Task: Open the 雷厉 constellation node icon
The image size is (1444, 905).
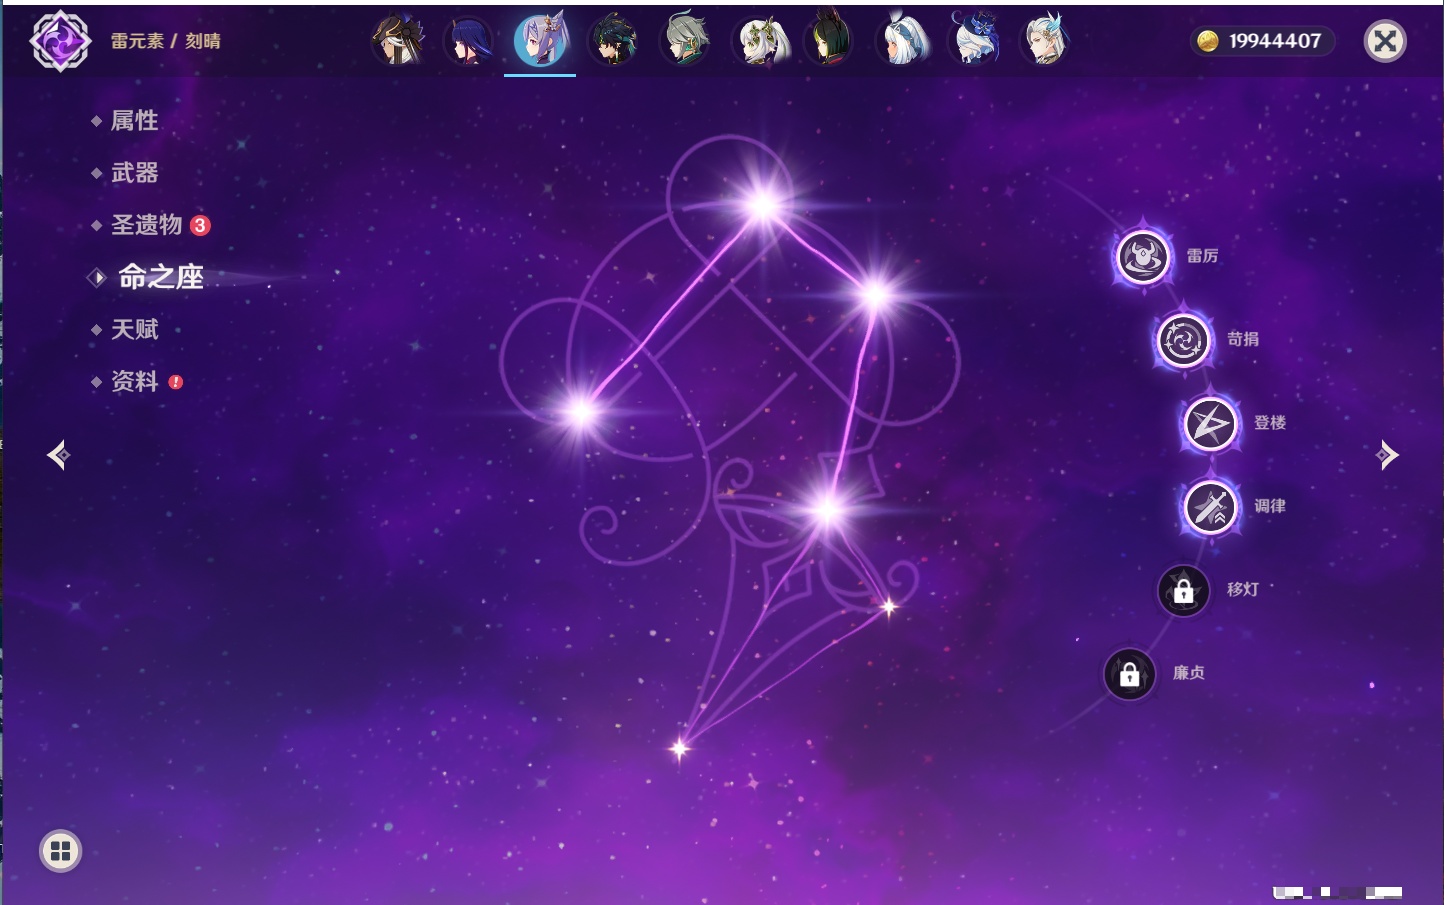Action: pyautogui.click(x=1143, y=257)
